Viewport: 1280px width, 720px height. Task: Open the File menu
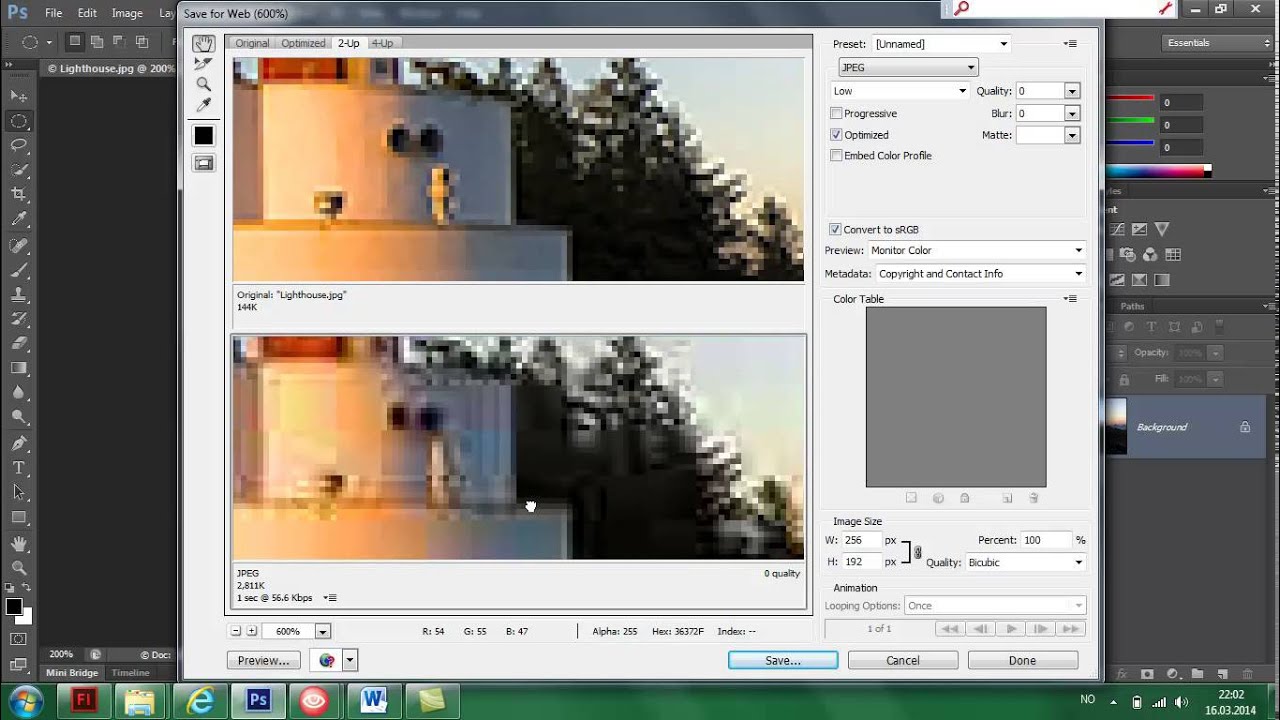click(x=53, y=13)
